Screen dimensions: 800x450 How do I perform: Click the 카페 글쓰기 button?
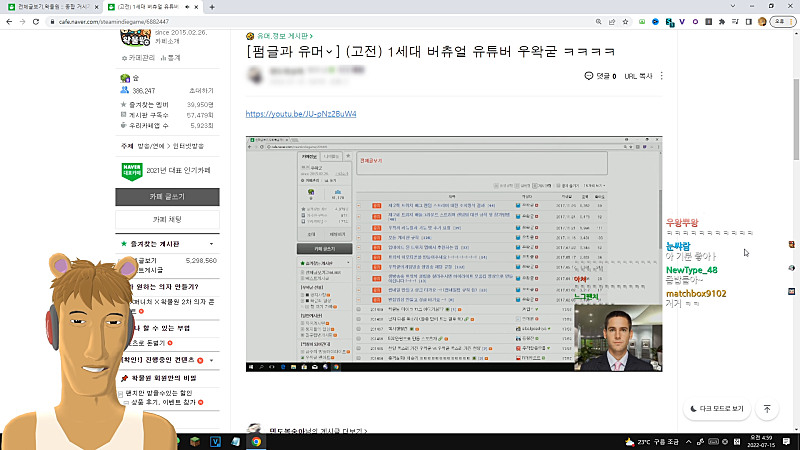coord(167,197)
